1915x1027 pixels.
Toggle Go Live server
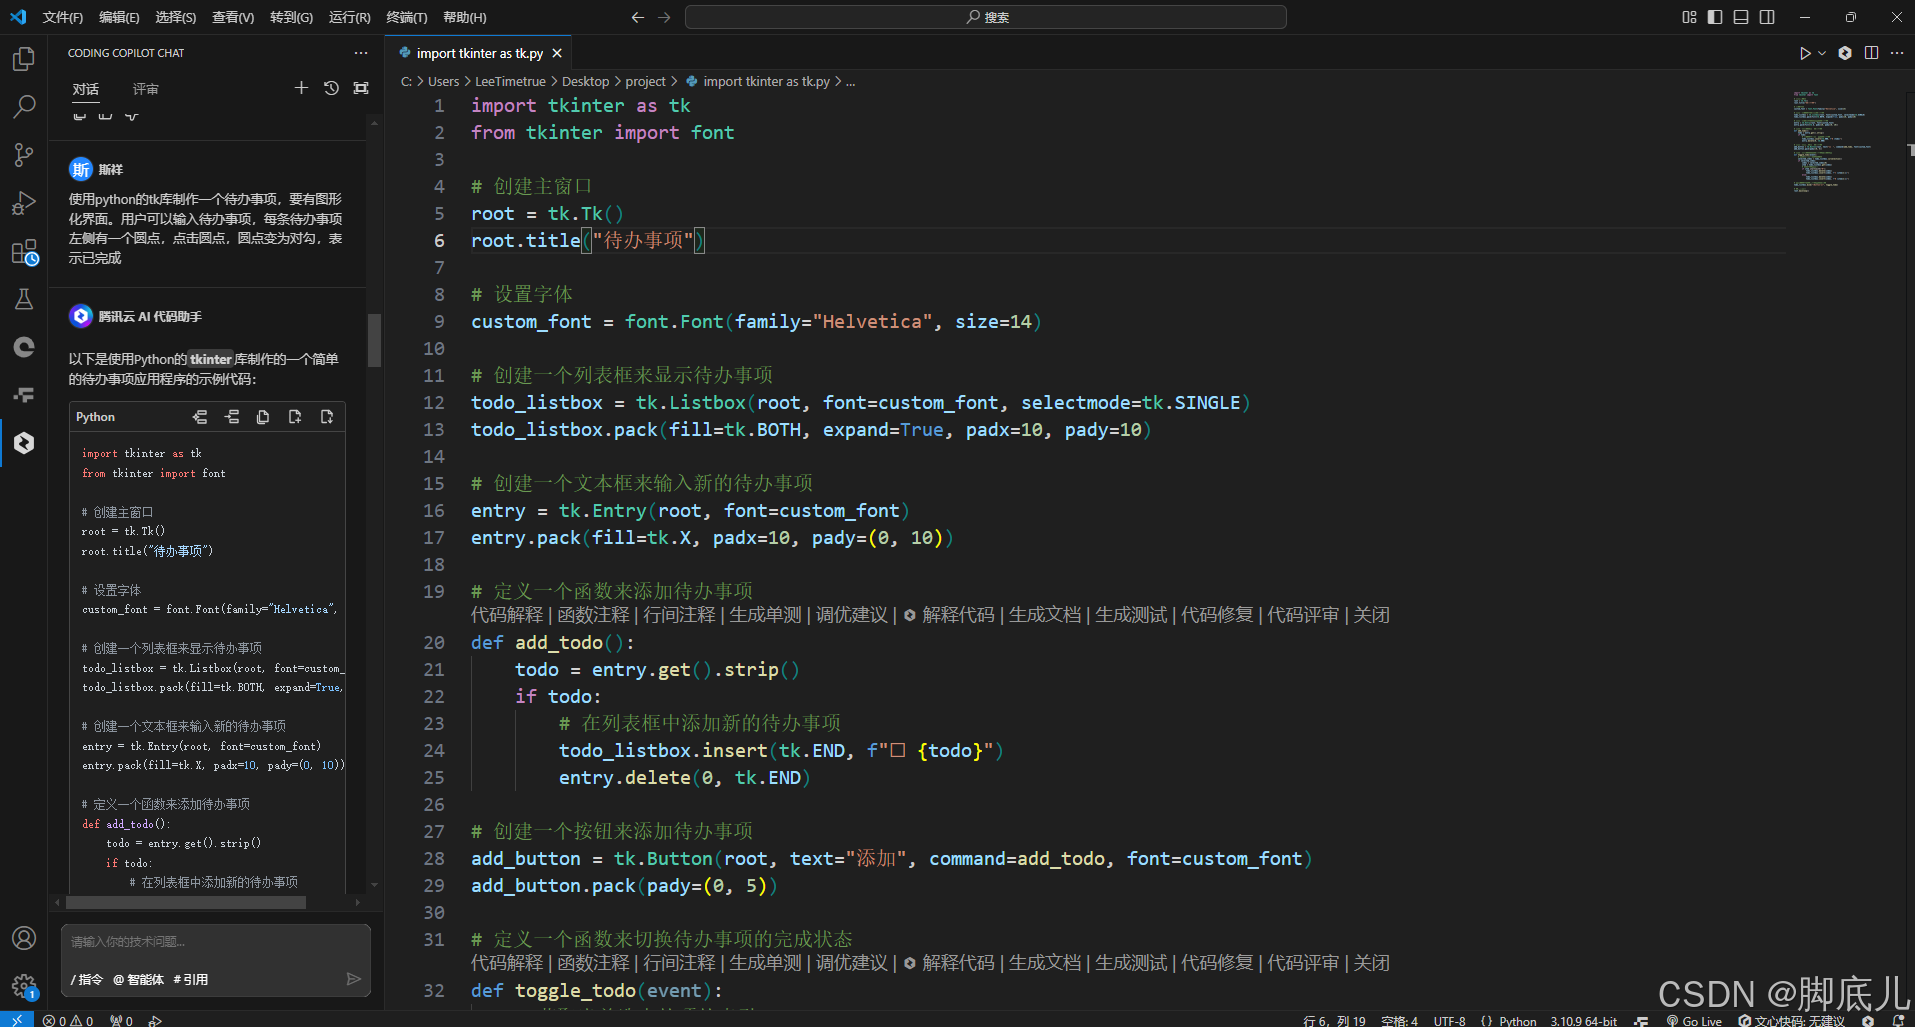[x=1694, y=1021]
